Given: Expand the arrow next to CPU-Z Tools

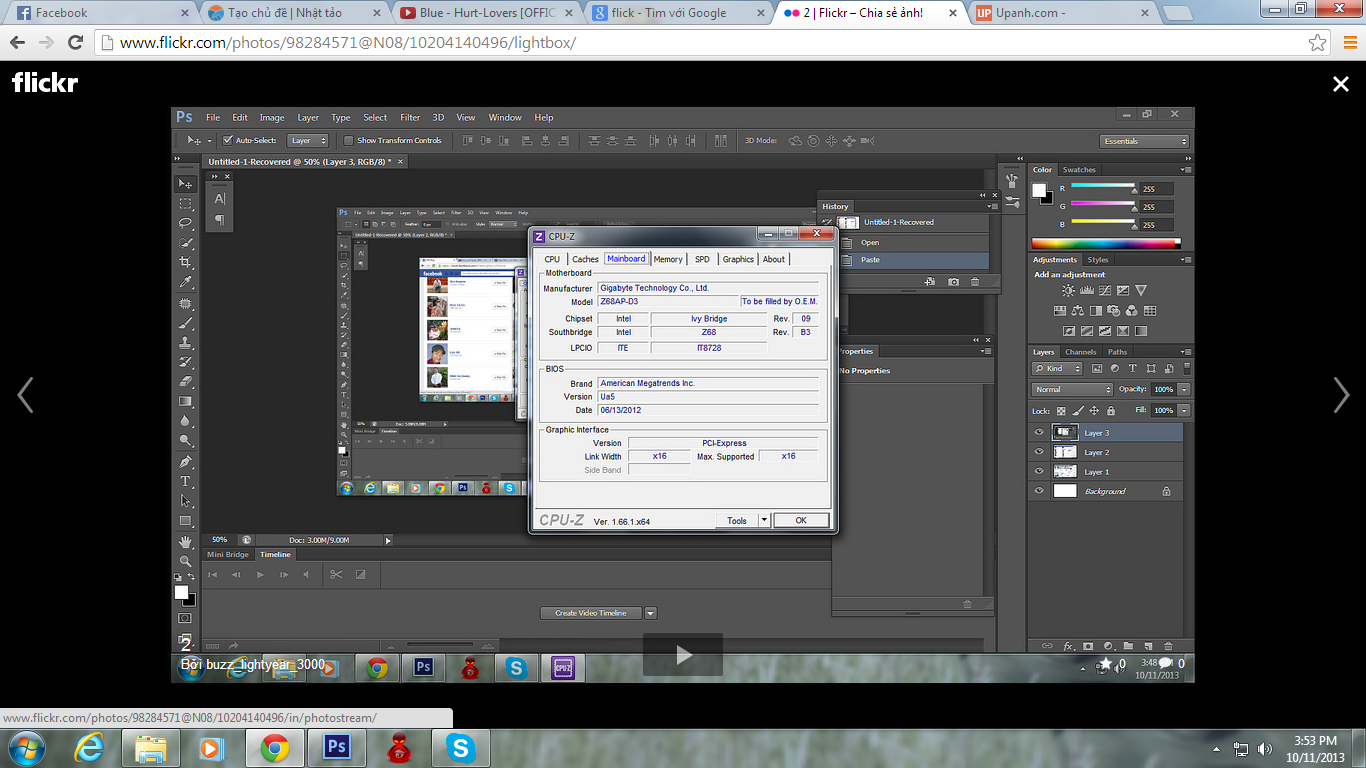Looking at the screenshot, I should click(764, 520).
